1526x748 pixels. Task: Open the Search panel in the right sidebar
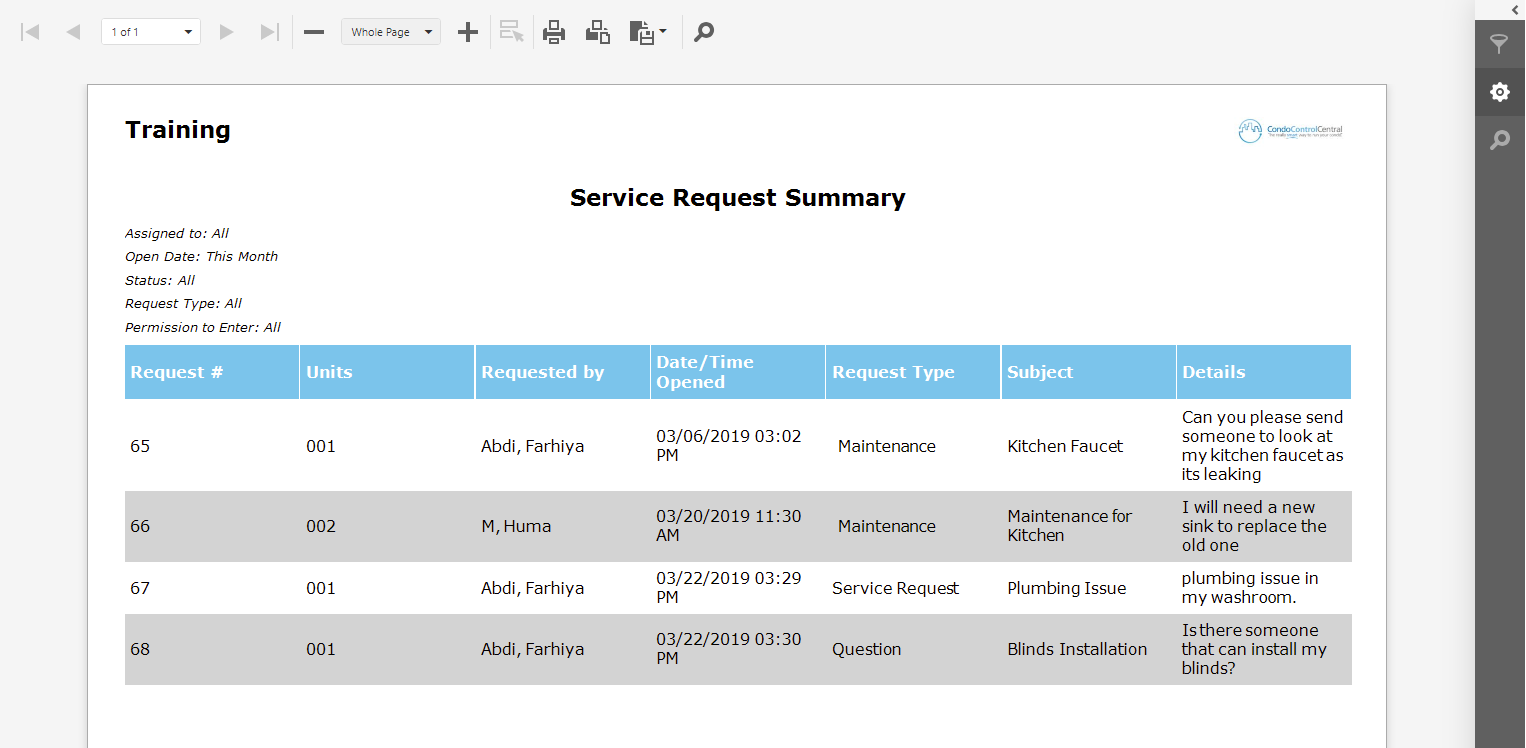coord(1500,139)
